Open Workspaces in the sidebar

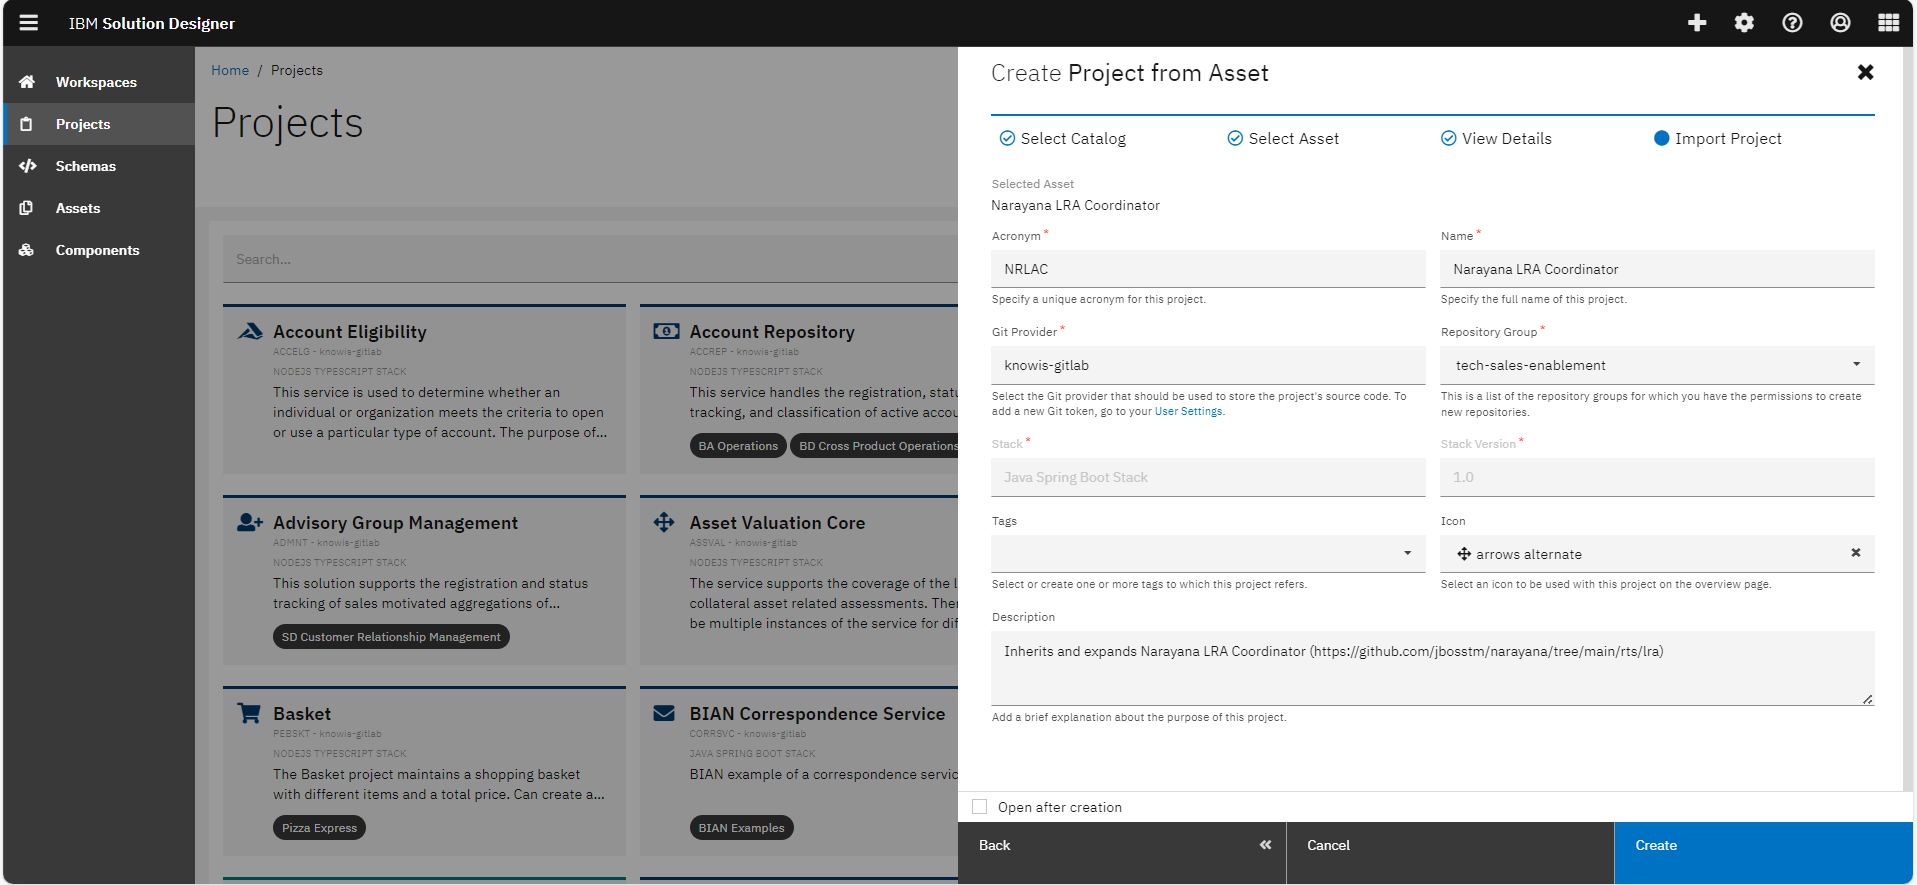pyautogui.click(x=99, y=82)
